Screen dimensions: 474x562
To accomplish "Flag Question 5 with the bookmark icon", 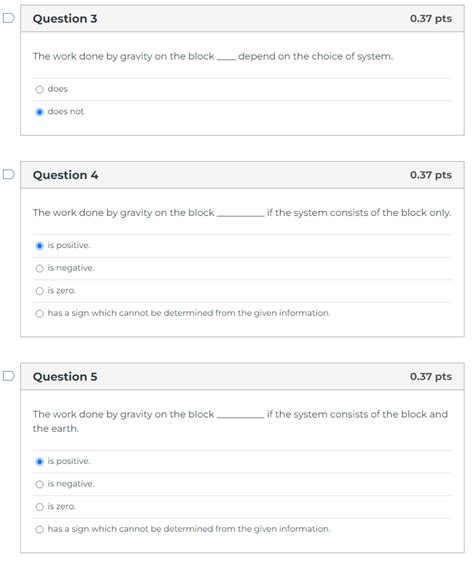I will pyautogui.click(x=9, y=376).
